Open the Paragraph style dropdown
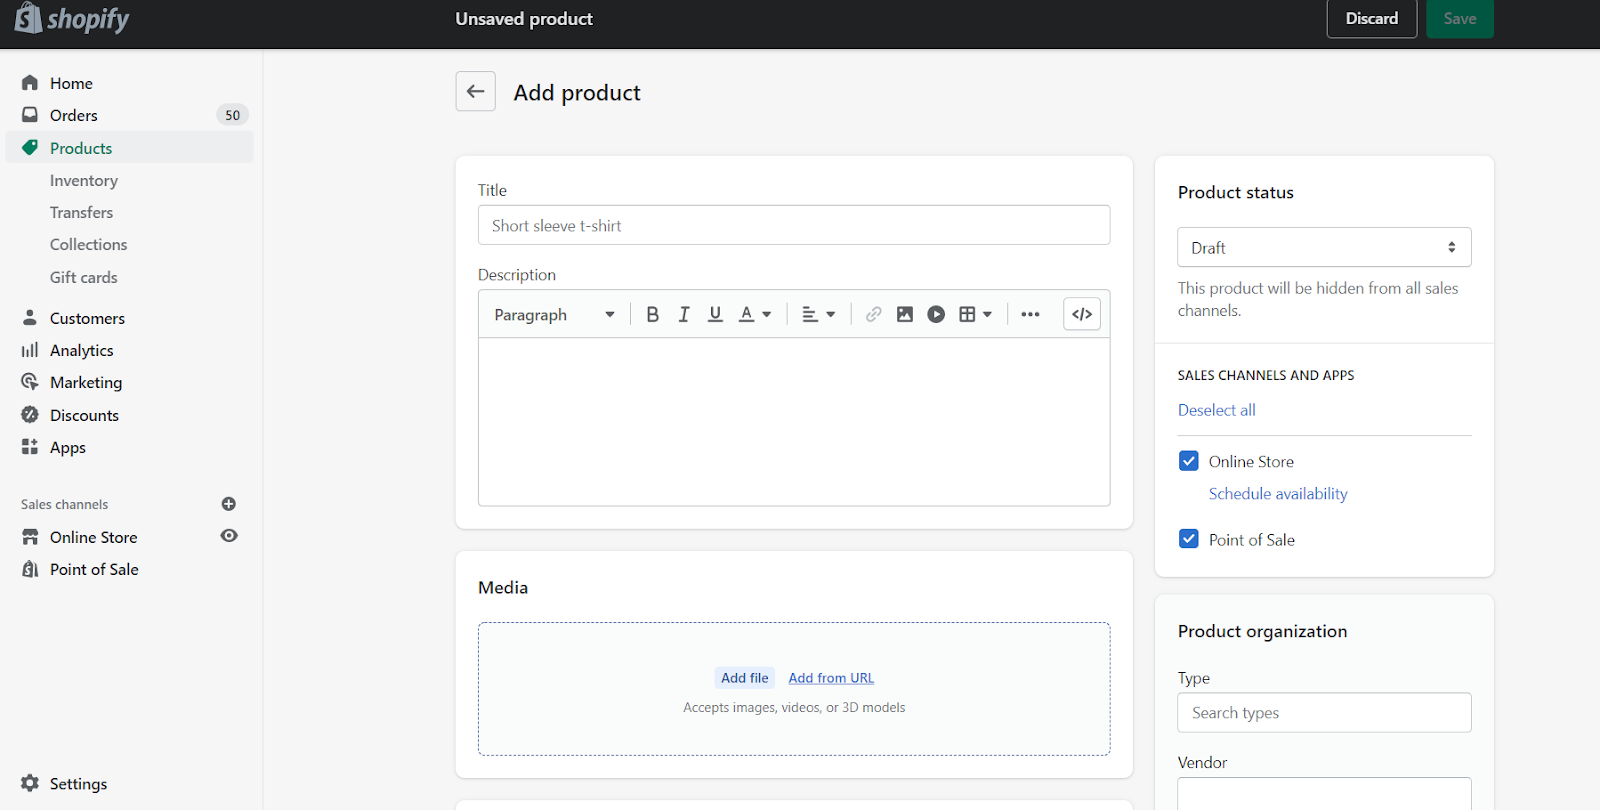Screen dimensions: 1600x810 pyautogui.click(x=554, y=314)
